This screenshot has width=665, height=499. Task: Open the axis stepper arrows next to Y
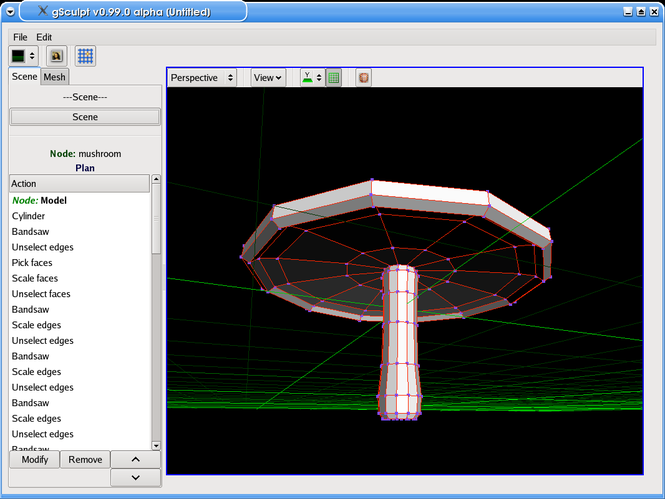[319, 78]
